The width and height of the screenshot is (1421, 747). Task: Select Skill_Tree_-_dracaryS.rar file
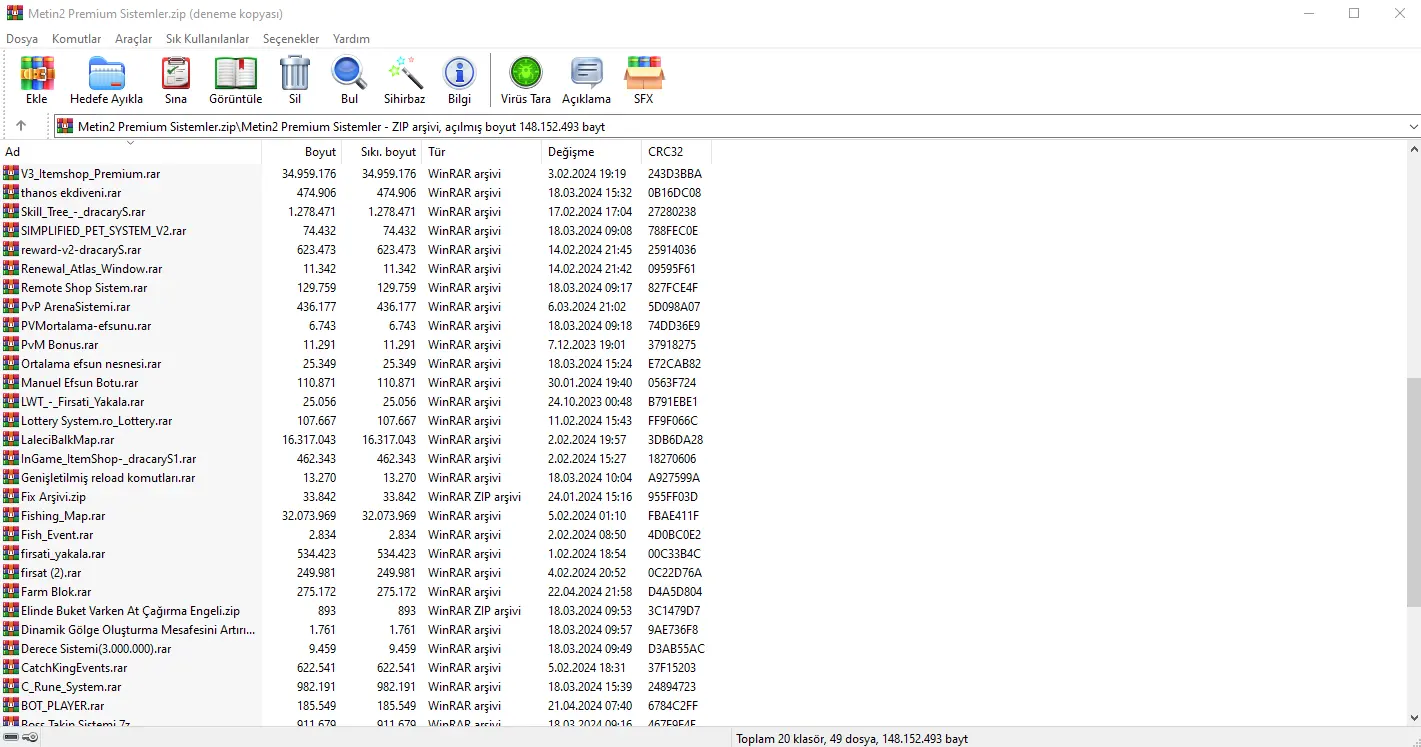pyautogui.click(x=83, y=211)
